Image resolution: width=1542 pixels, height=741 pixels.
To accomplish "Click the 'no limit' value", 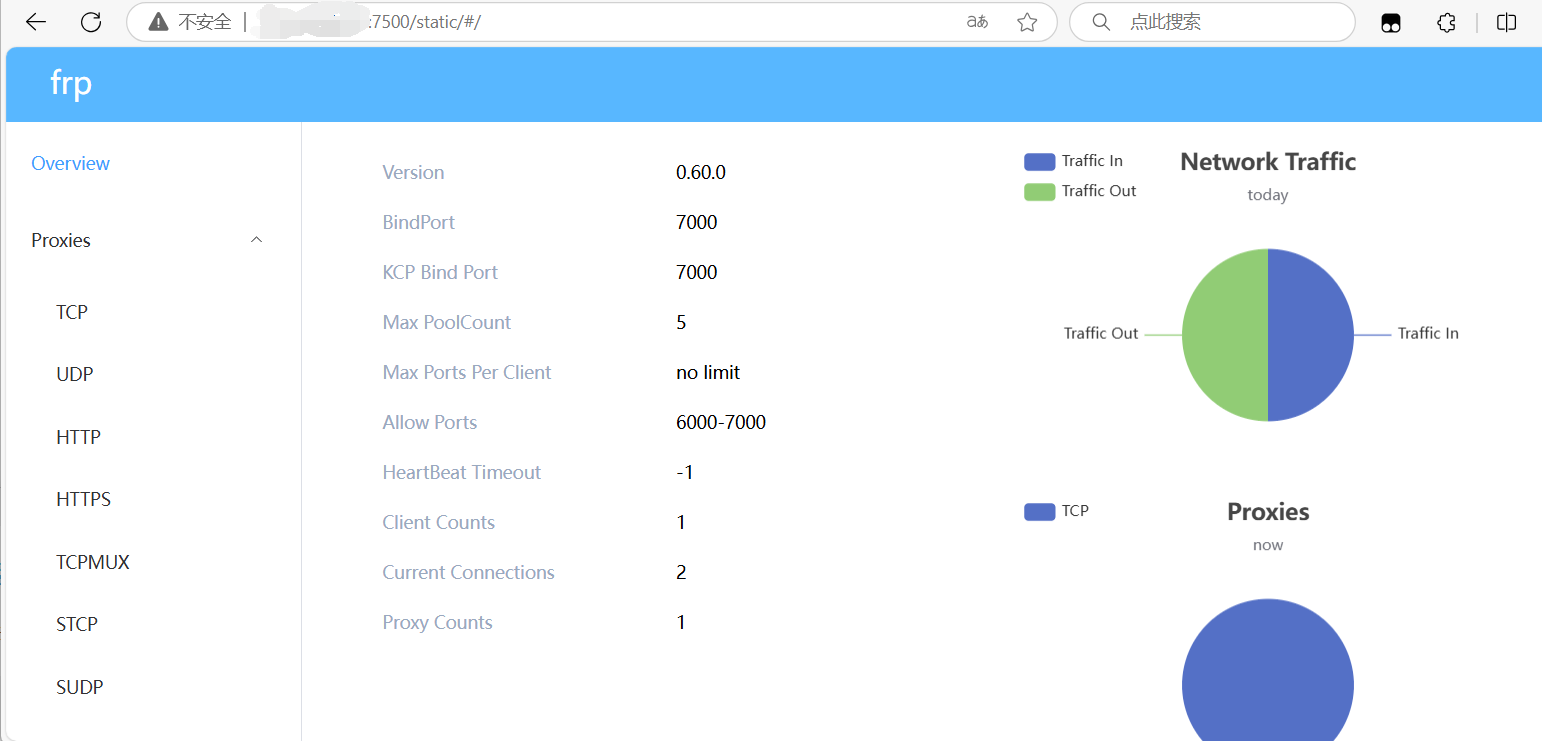I will click(708, 372).
